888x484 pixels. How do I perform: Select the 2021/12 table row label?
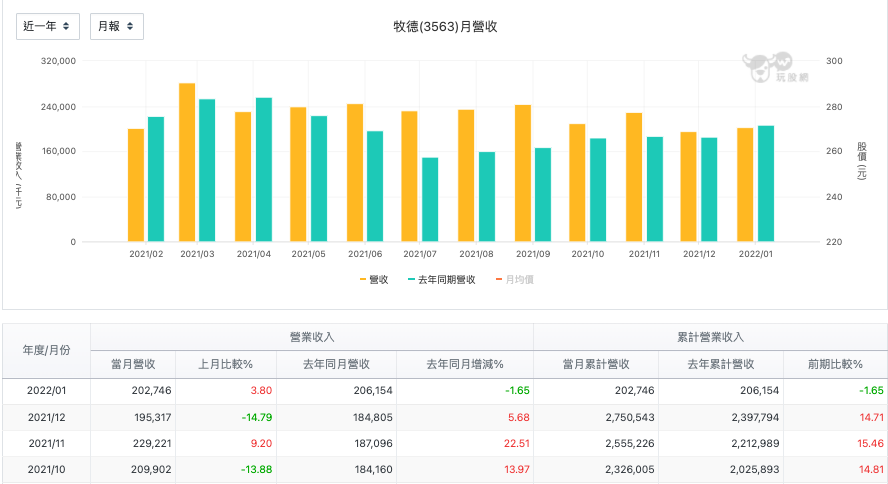click(46, 417)
